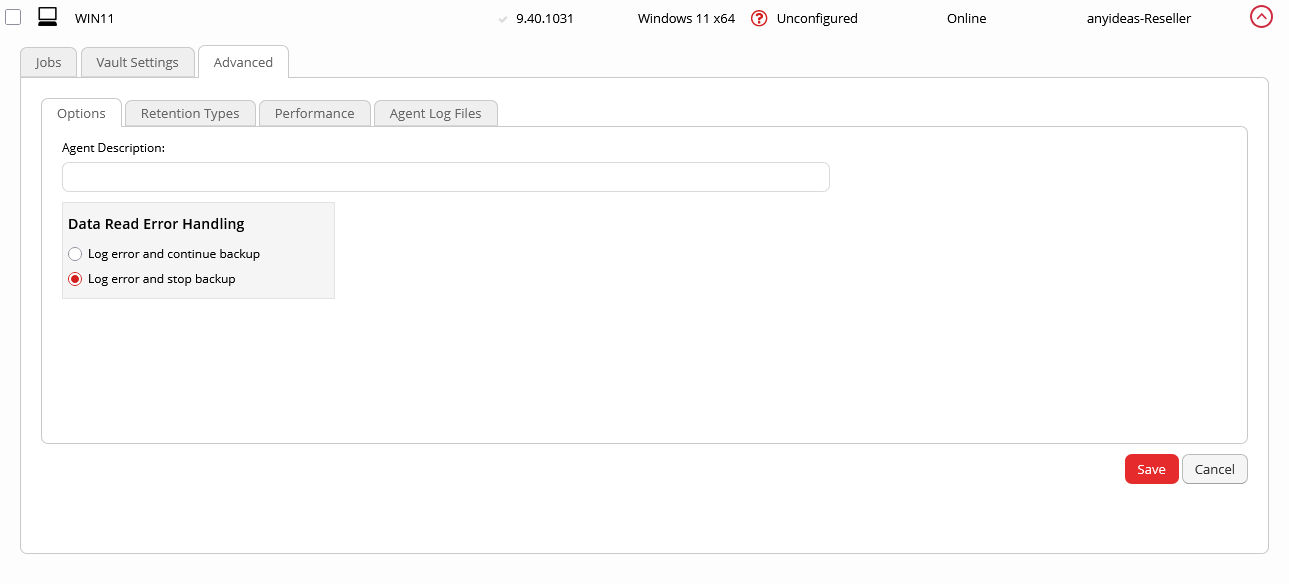Viewport: 1289px width, 584px height.
Task: View the Agent Log Files sub-tab
Action: 435,113
